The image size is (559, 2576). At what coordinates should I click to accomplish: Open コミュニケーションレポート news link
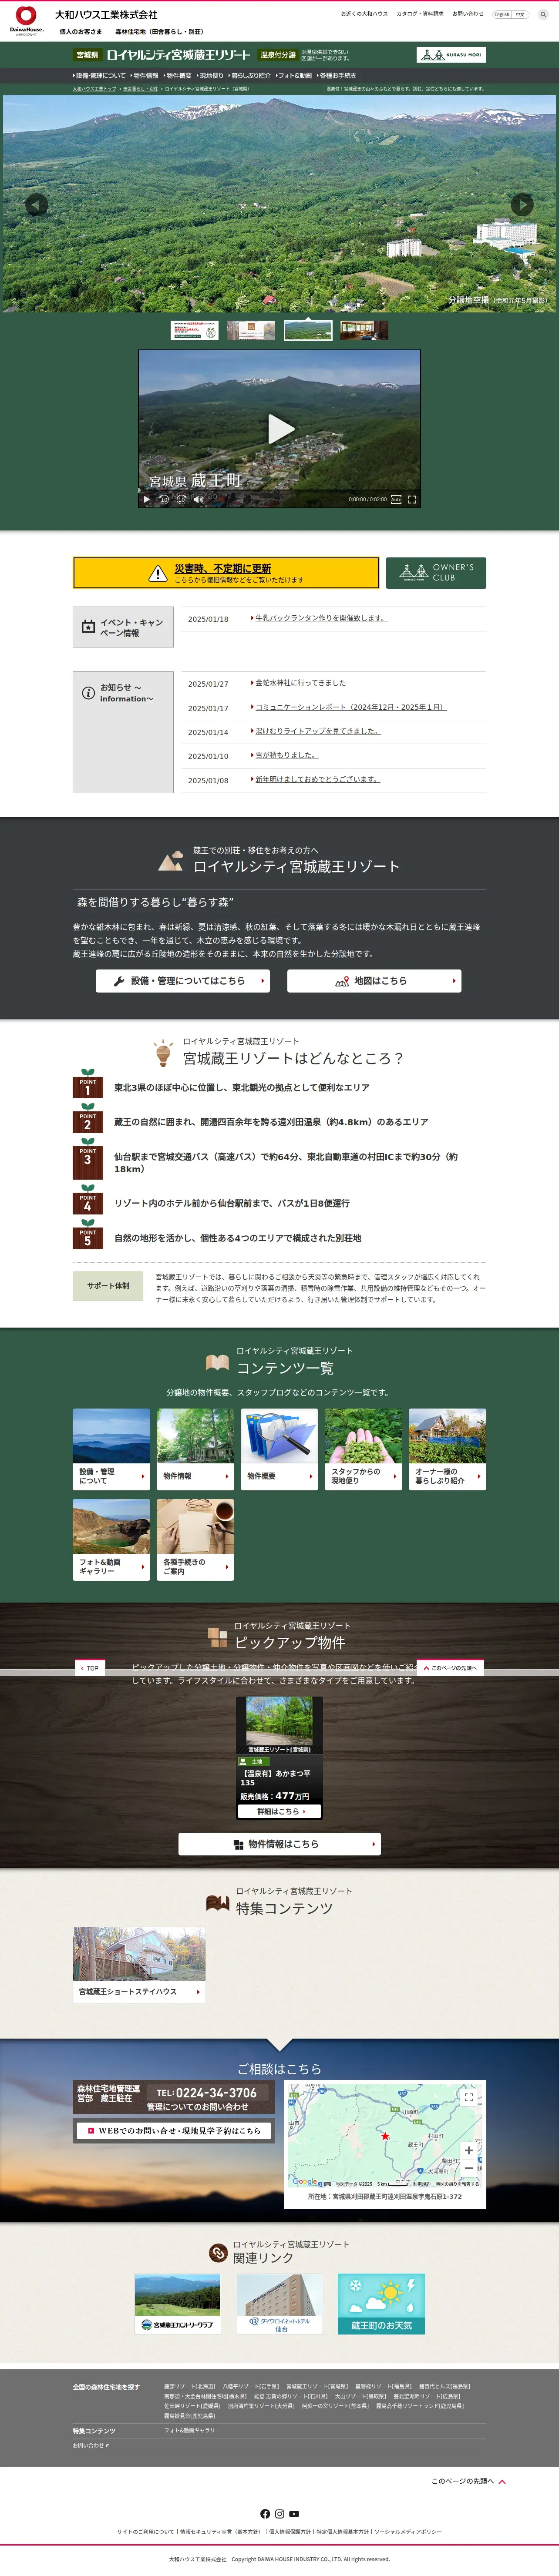click(x=350, y=707)
